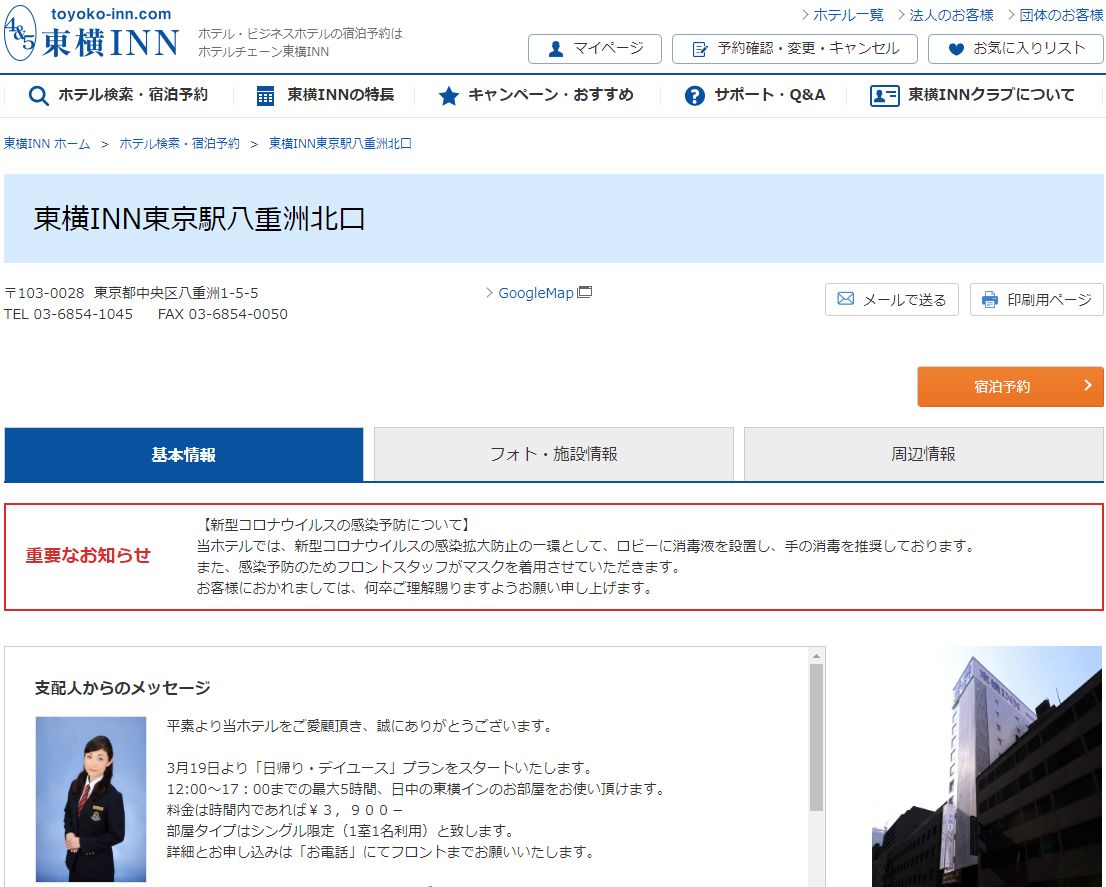
Task: Click the magnifier search icon
Action: [x=38, y=96]
